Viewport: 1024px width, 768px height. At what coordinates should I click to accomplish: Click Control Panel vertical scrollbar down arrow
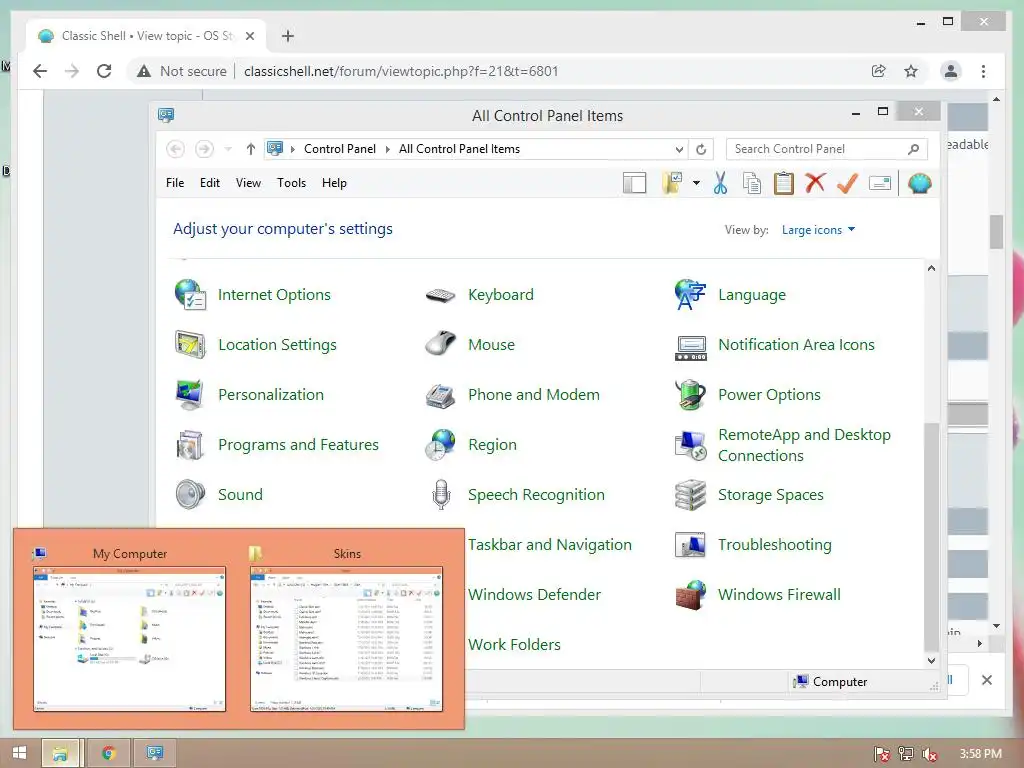931,660
